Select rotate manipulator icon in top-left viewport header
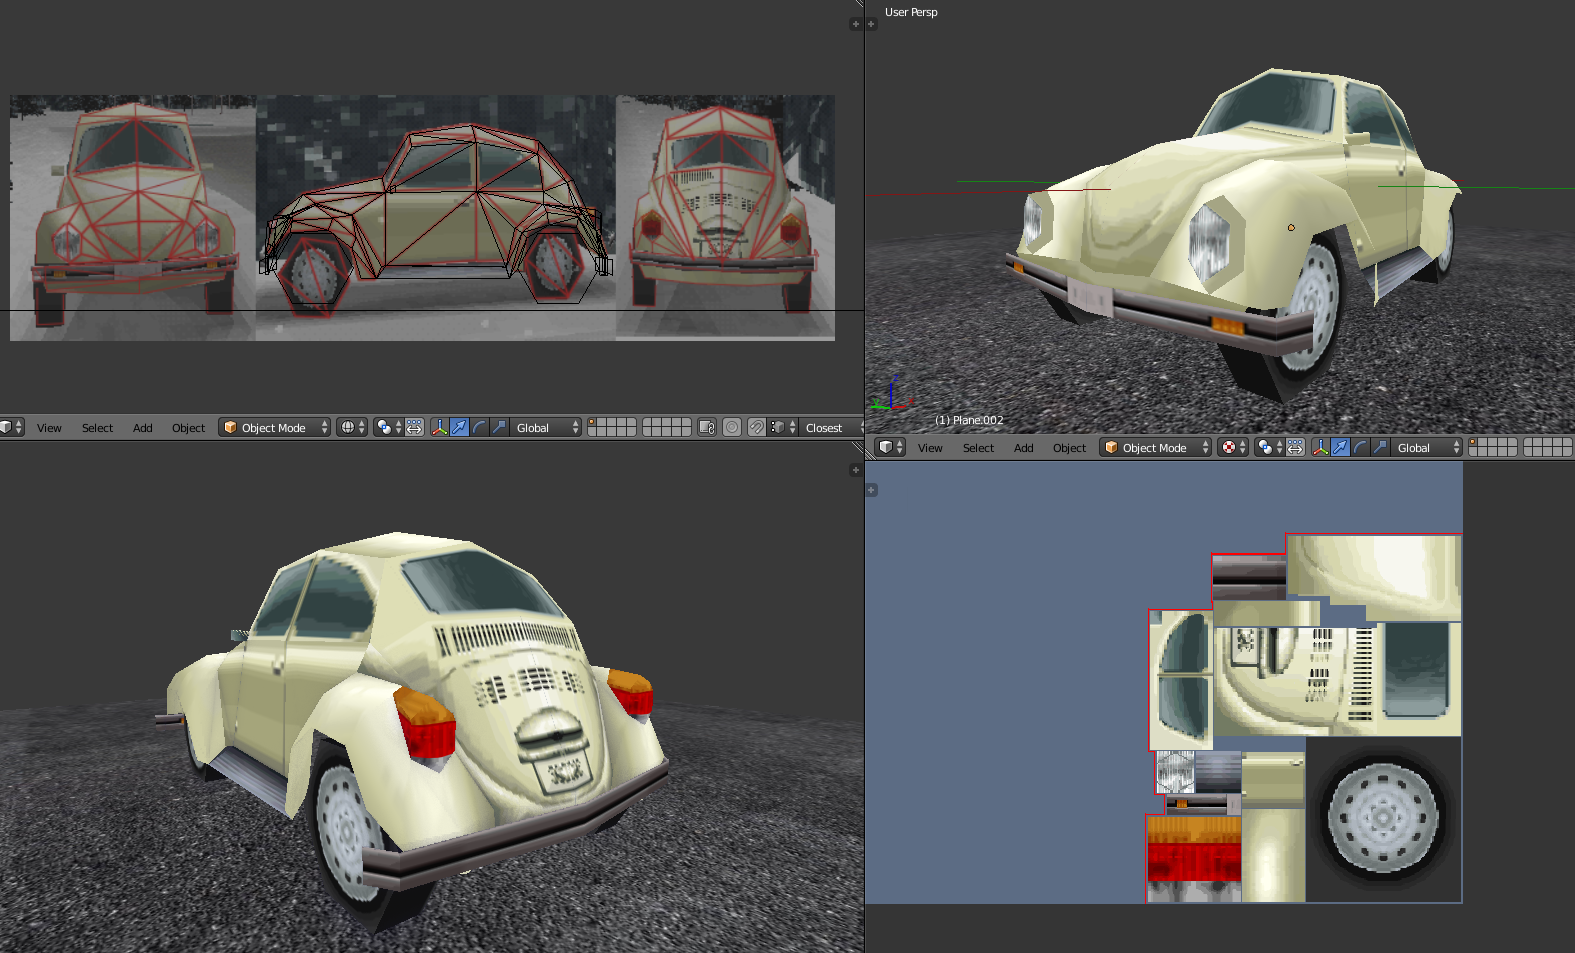Image resolution: width=1575 pixels, height=953 pixels. click(x=479, y=428)
